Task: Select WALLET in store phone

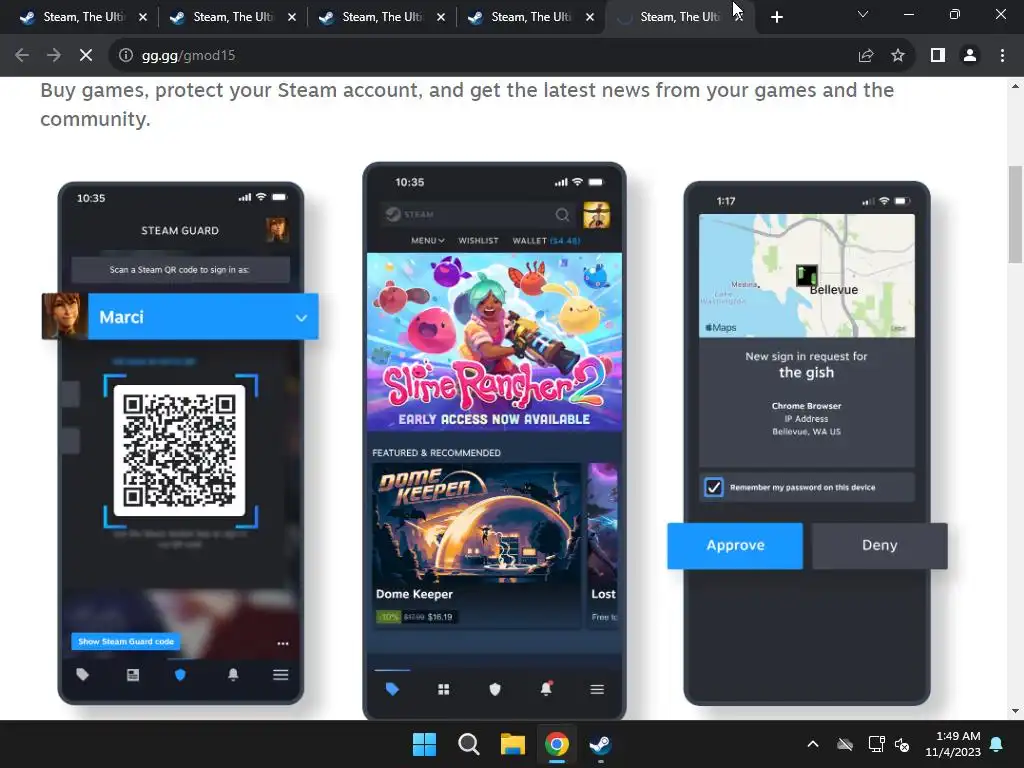Action: pos(546,240)
